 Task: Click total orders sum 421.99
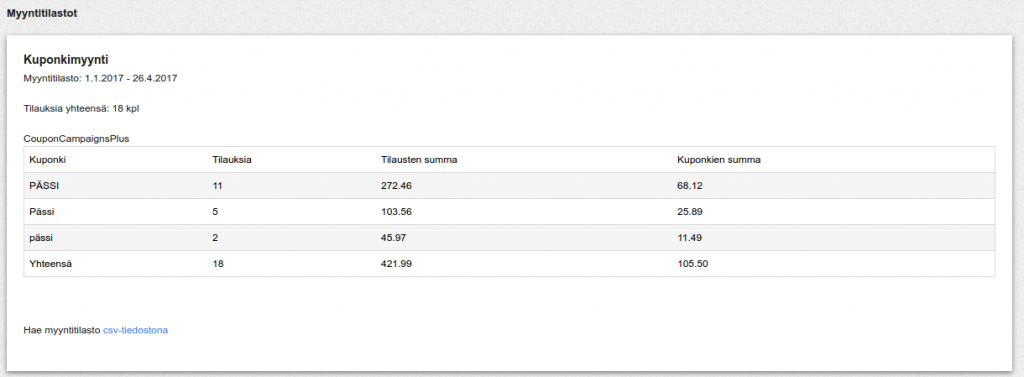(396, 264)
